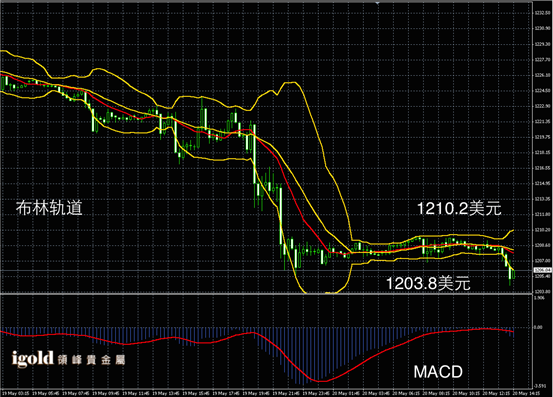
Task: Click the divider between price chart and MACD panel
Action: pos(266,294)
